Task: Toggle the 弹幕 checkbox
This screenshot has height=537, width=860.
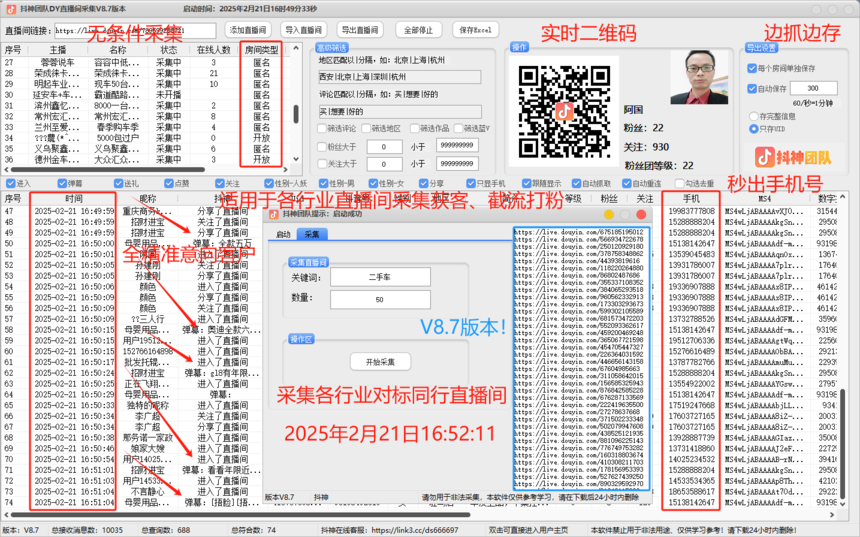Action: [61, 183]
